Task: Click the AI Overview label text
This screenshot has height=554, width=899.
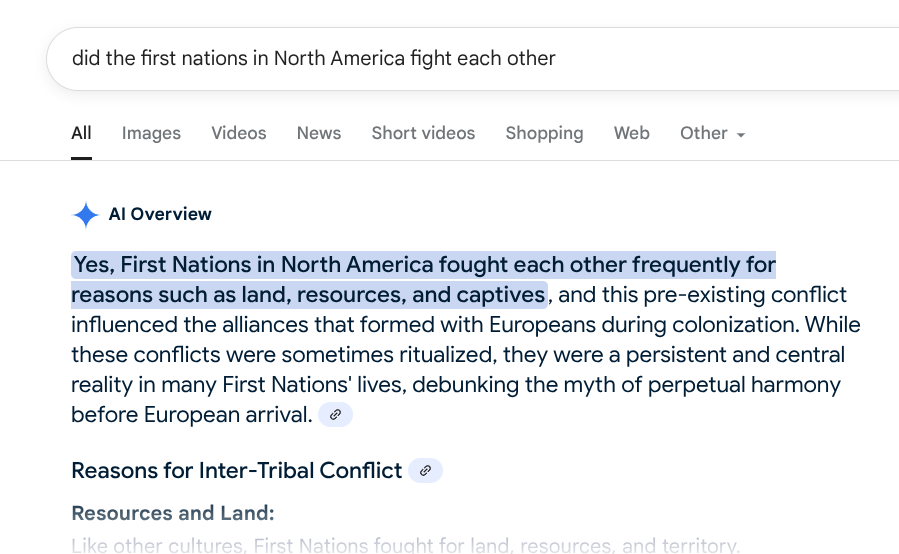Action: tap(160, 214)
